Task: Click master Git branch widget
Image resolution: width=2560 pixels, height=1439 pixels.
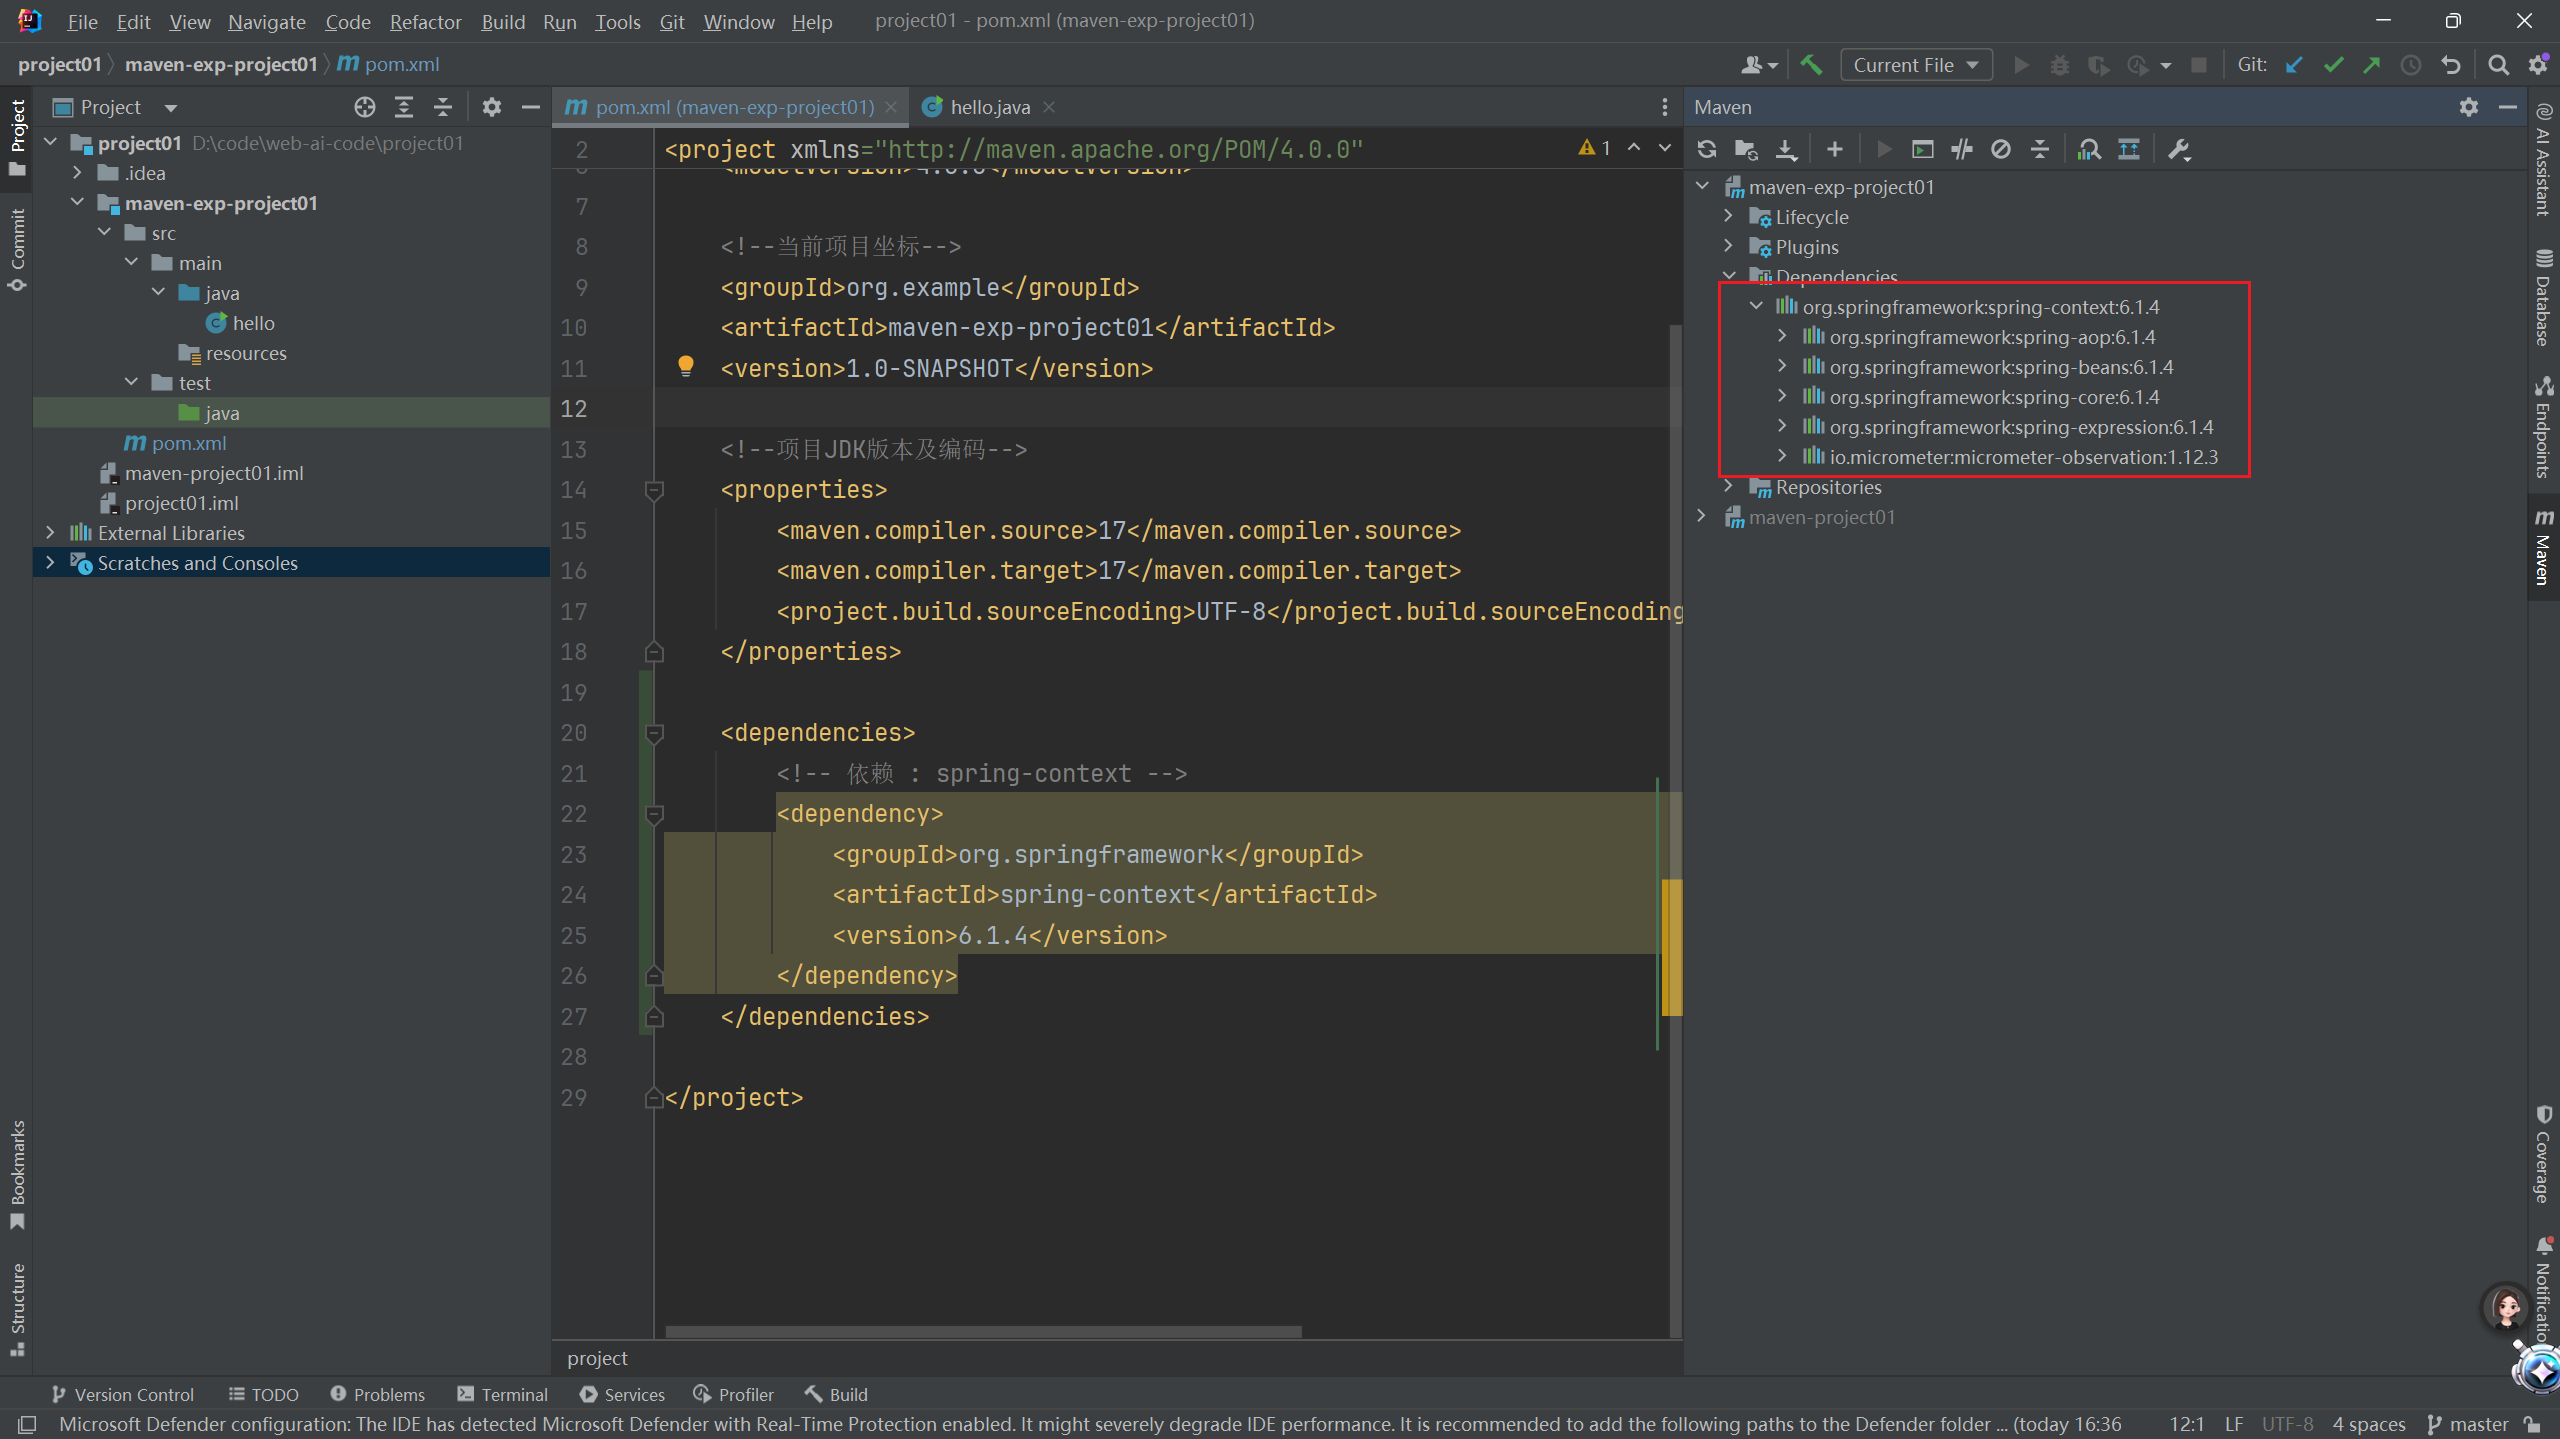Action: tap(2468, 1424)
